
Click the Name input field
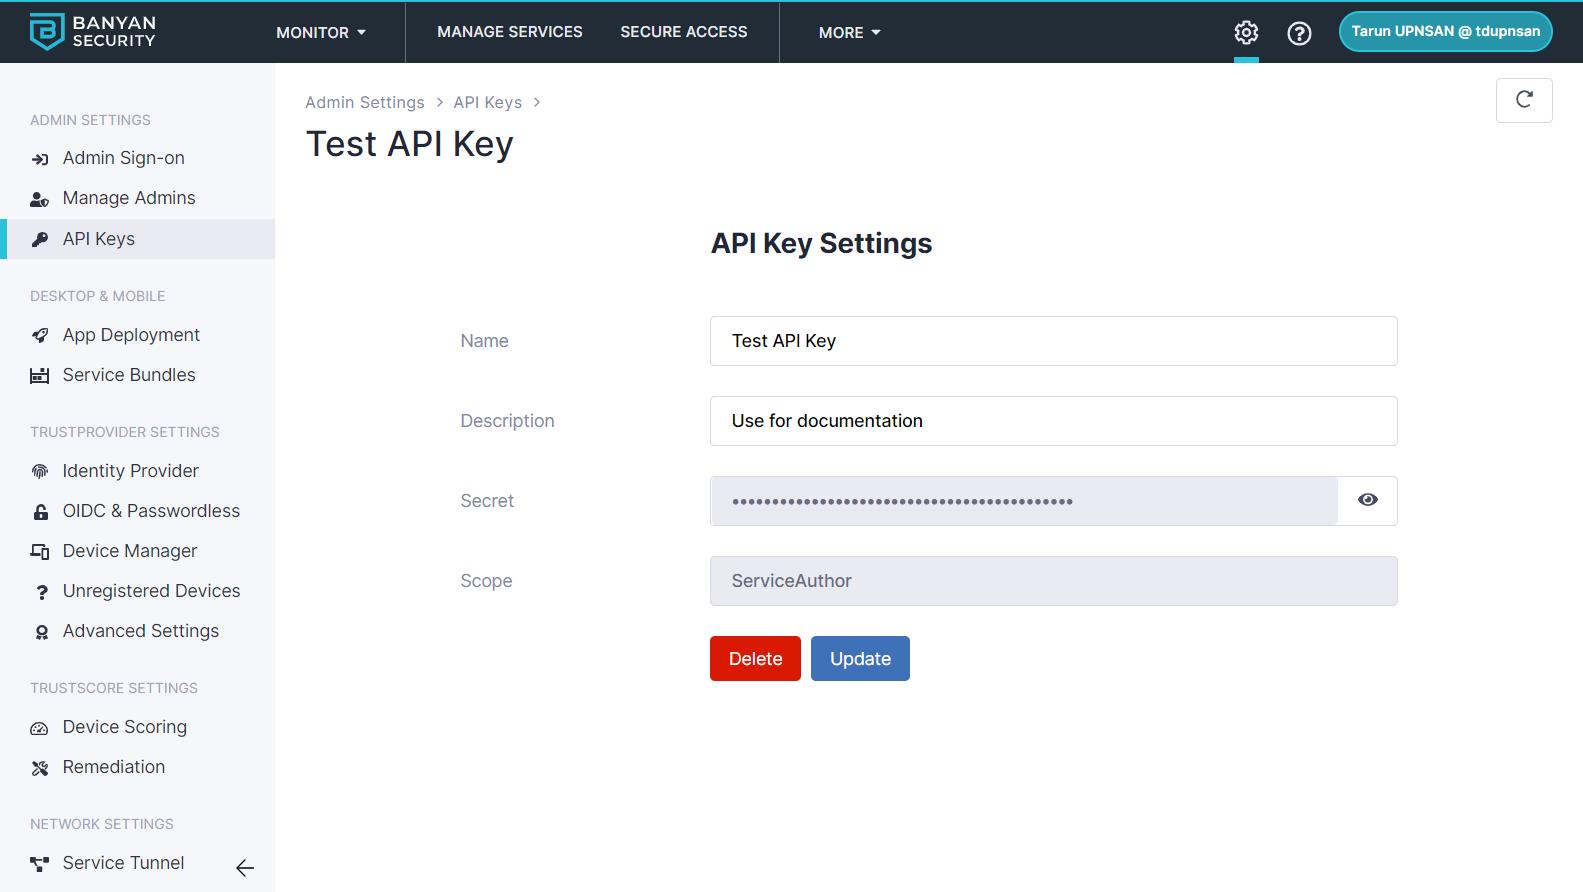pyautogui.click(x=1053, y=341)
